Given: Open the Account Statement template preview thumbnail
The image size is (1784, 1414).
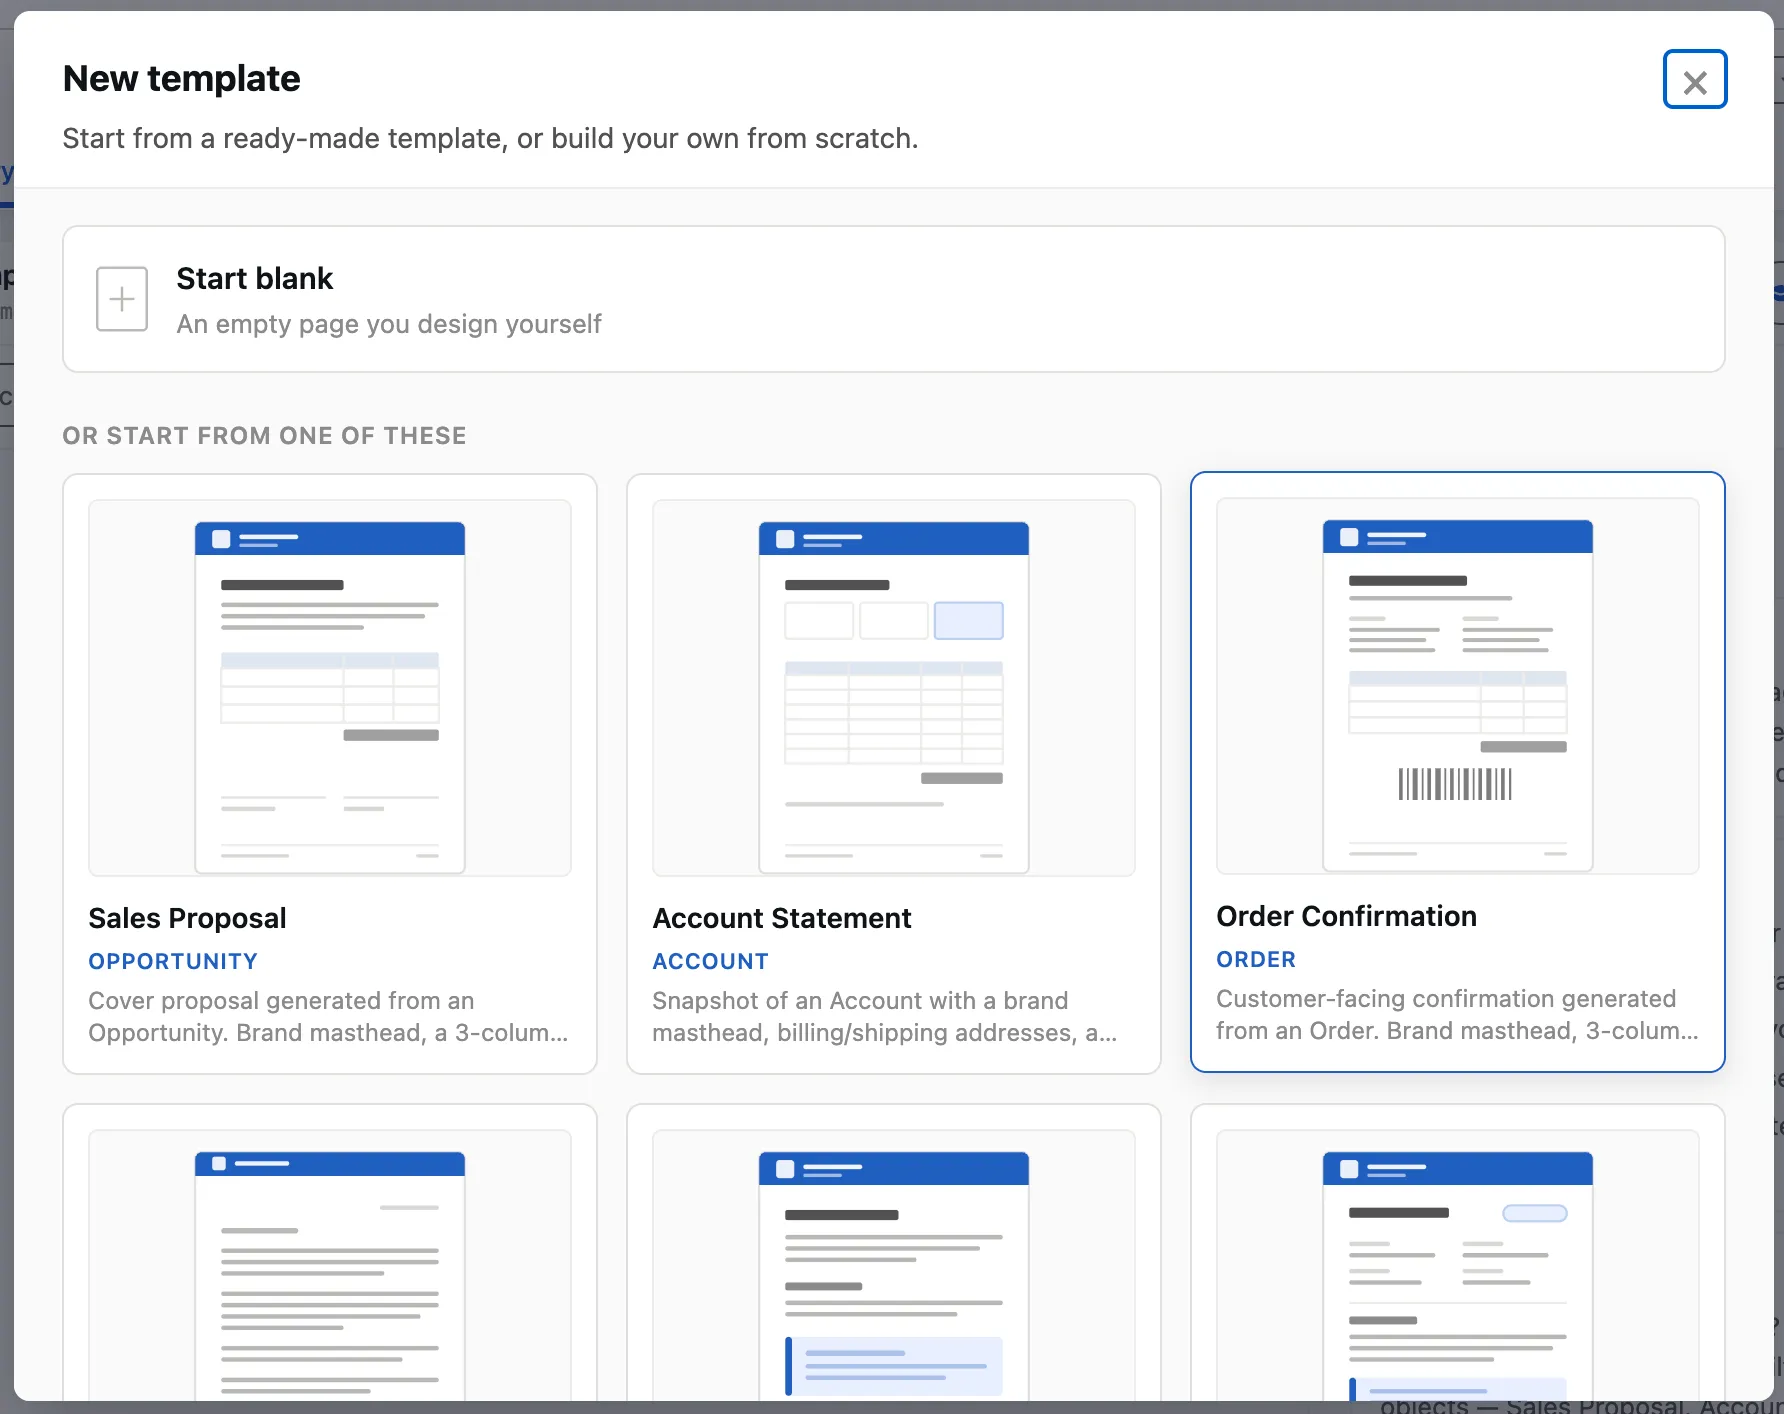Looking at the screenshot, I should coord(894,688).
